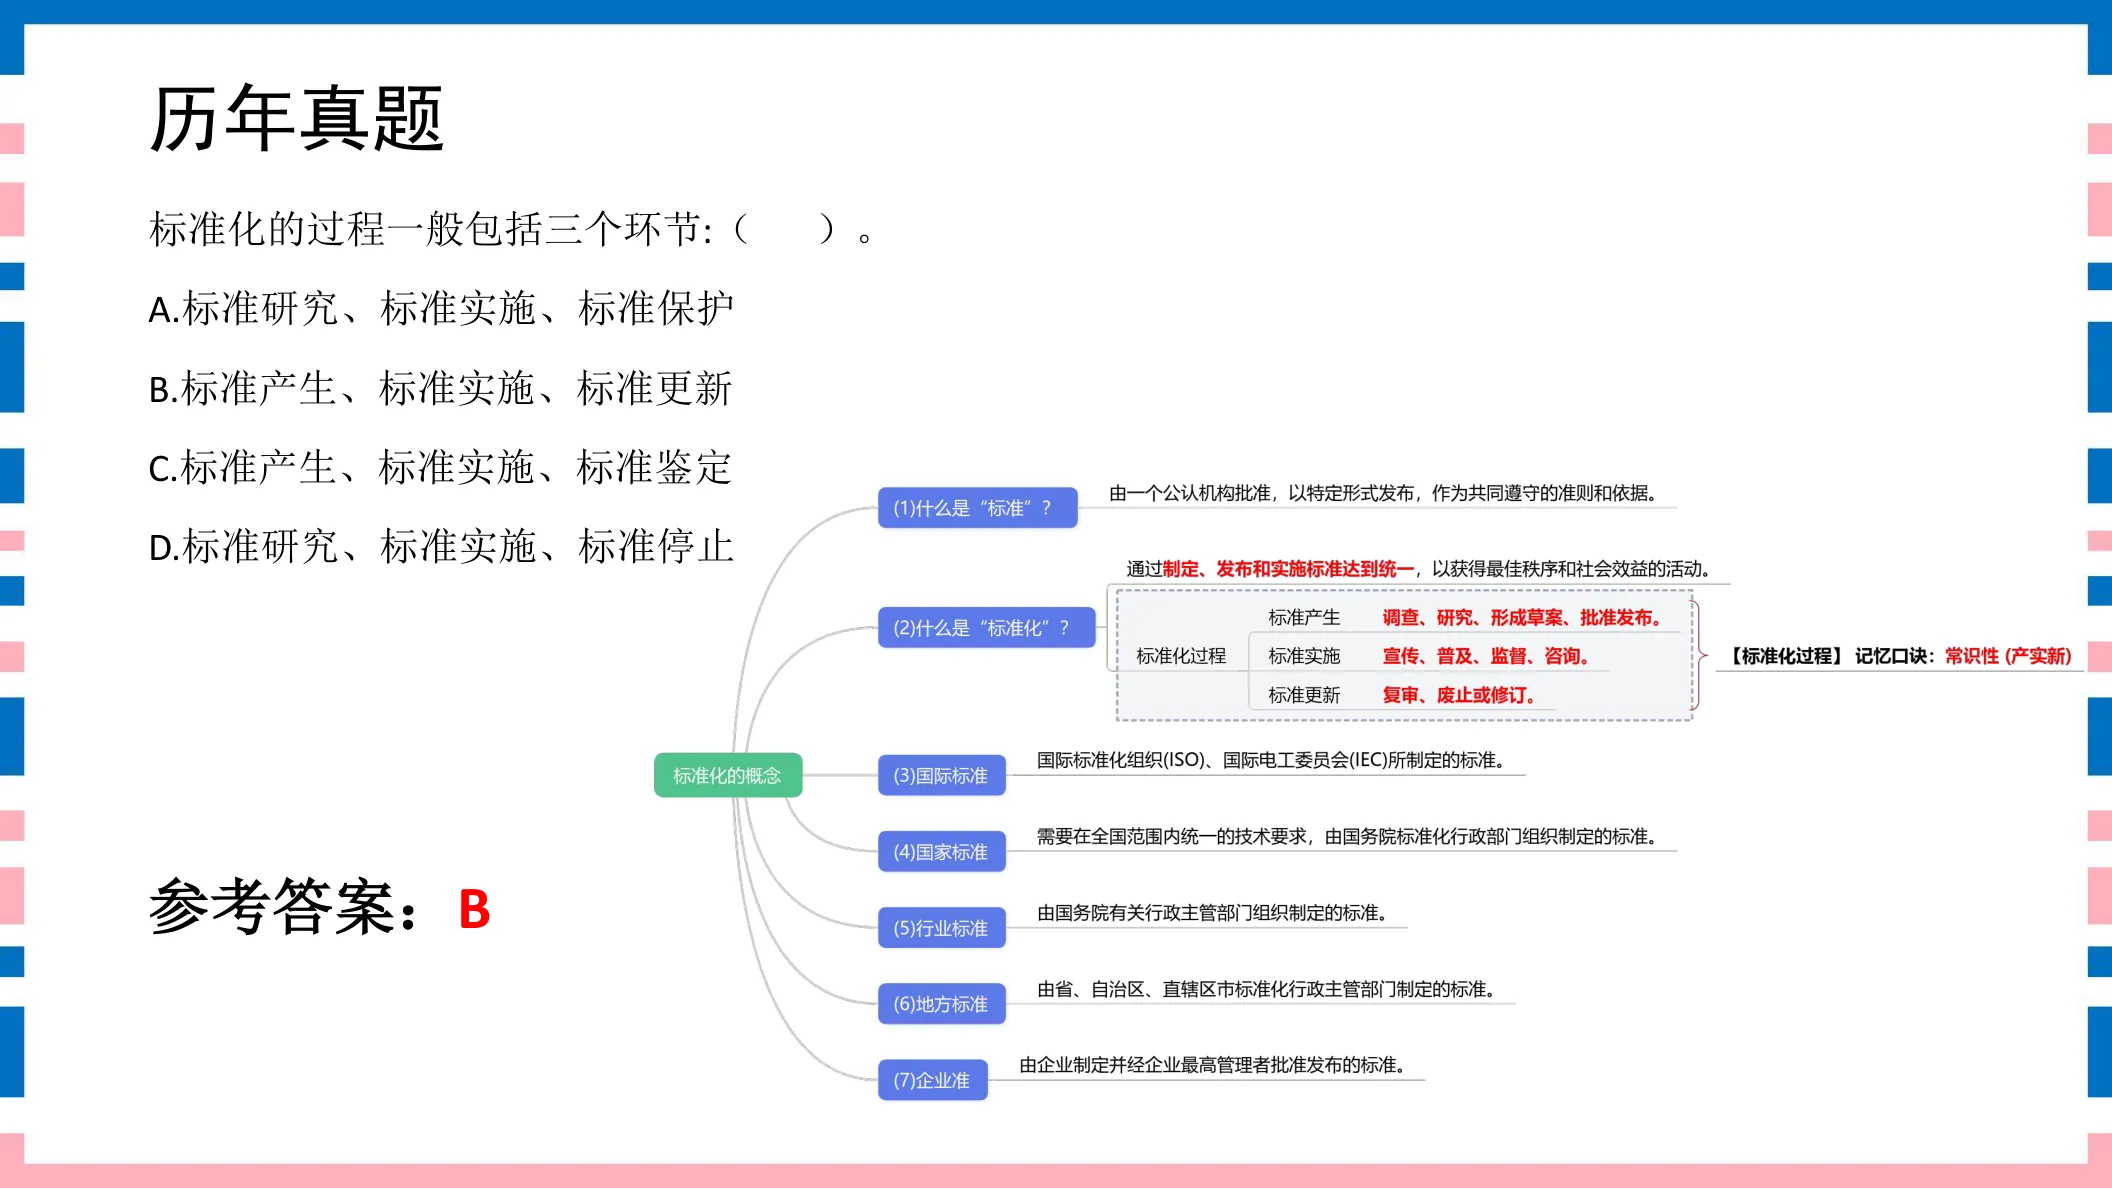Click red phrase 制定、发布和实施标准达到统一
Image resolution: width=2112 pixels, height=1188 pixels.
[1288, 569]
